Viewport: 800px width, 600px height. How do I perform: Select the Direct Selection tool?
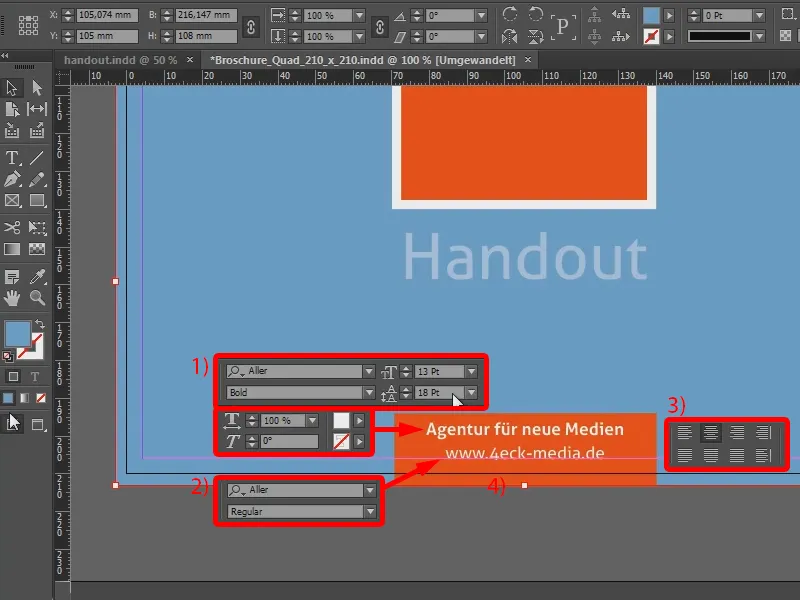click(36, 87)
